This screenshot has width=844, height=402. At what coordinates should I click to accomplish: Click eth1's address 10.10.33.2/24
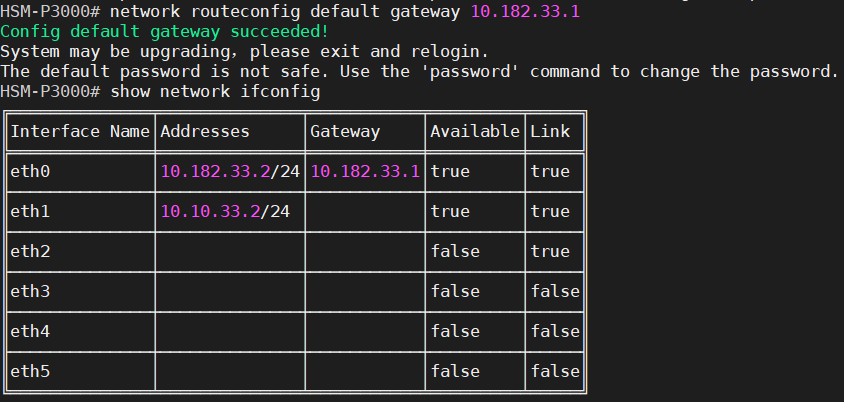(x=225, y=211)
